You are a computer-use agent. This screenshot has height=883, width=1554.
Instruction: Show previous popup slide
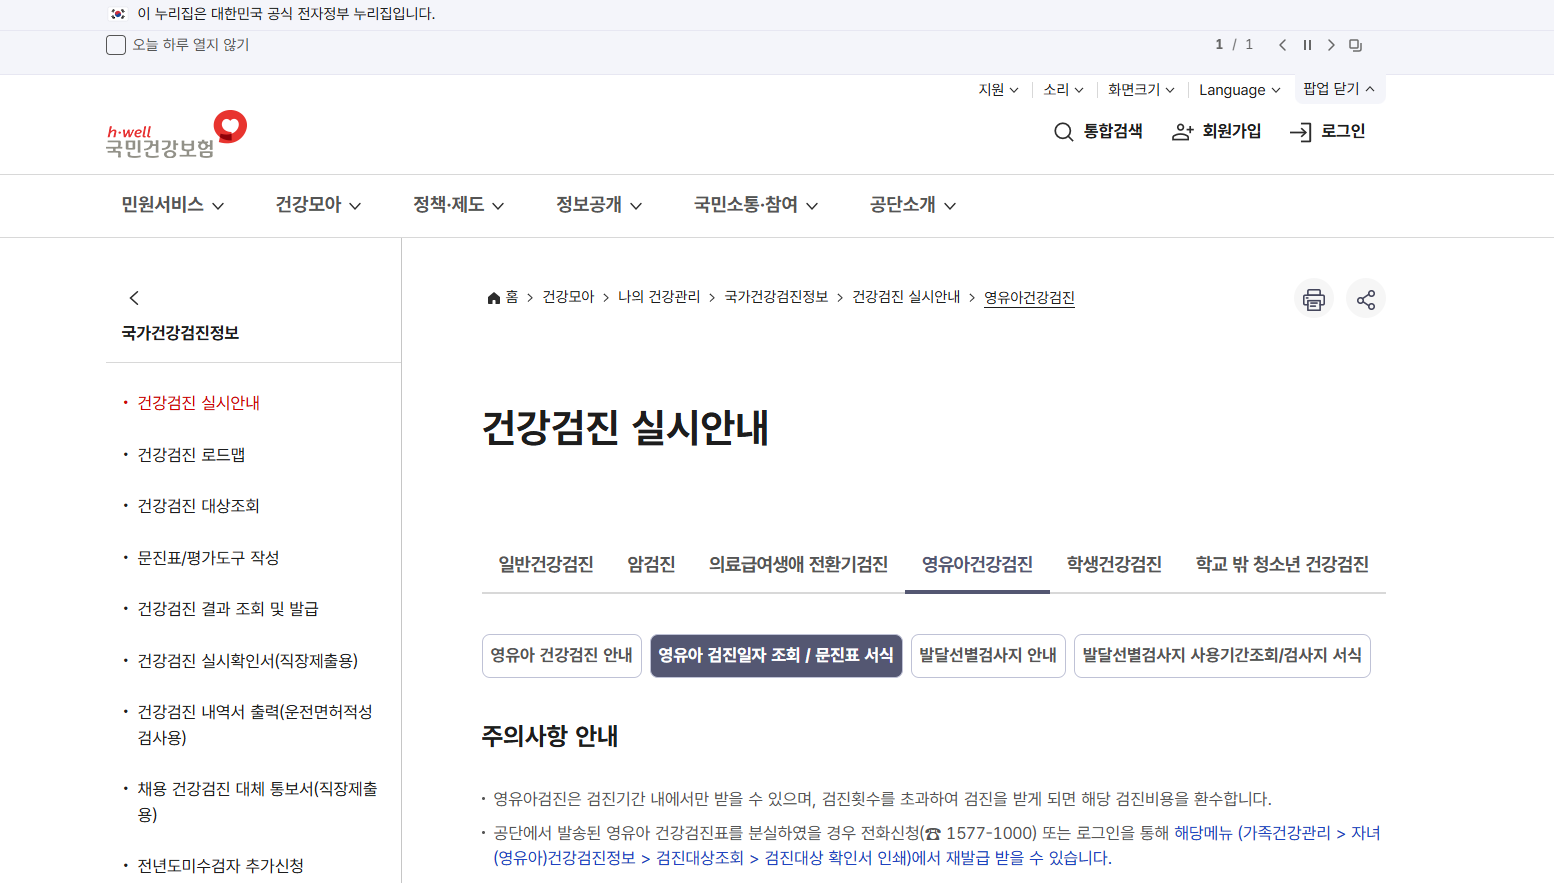point(1282,45)
